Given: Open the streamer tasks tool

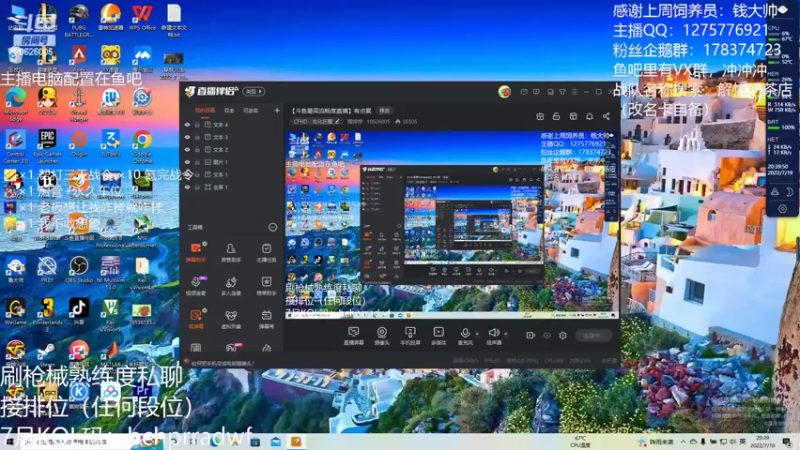Looking at the screenshot, I should pyautogui.click(x=266, y=252).
